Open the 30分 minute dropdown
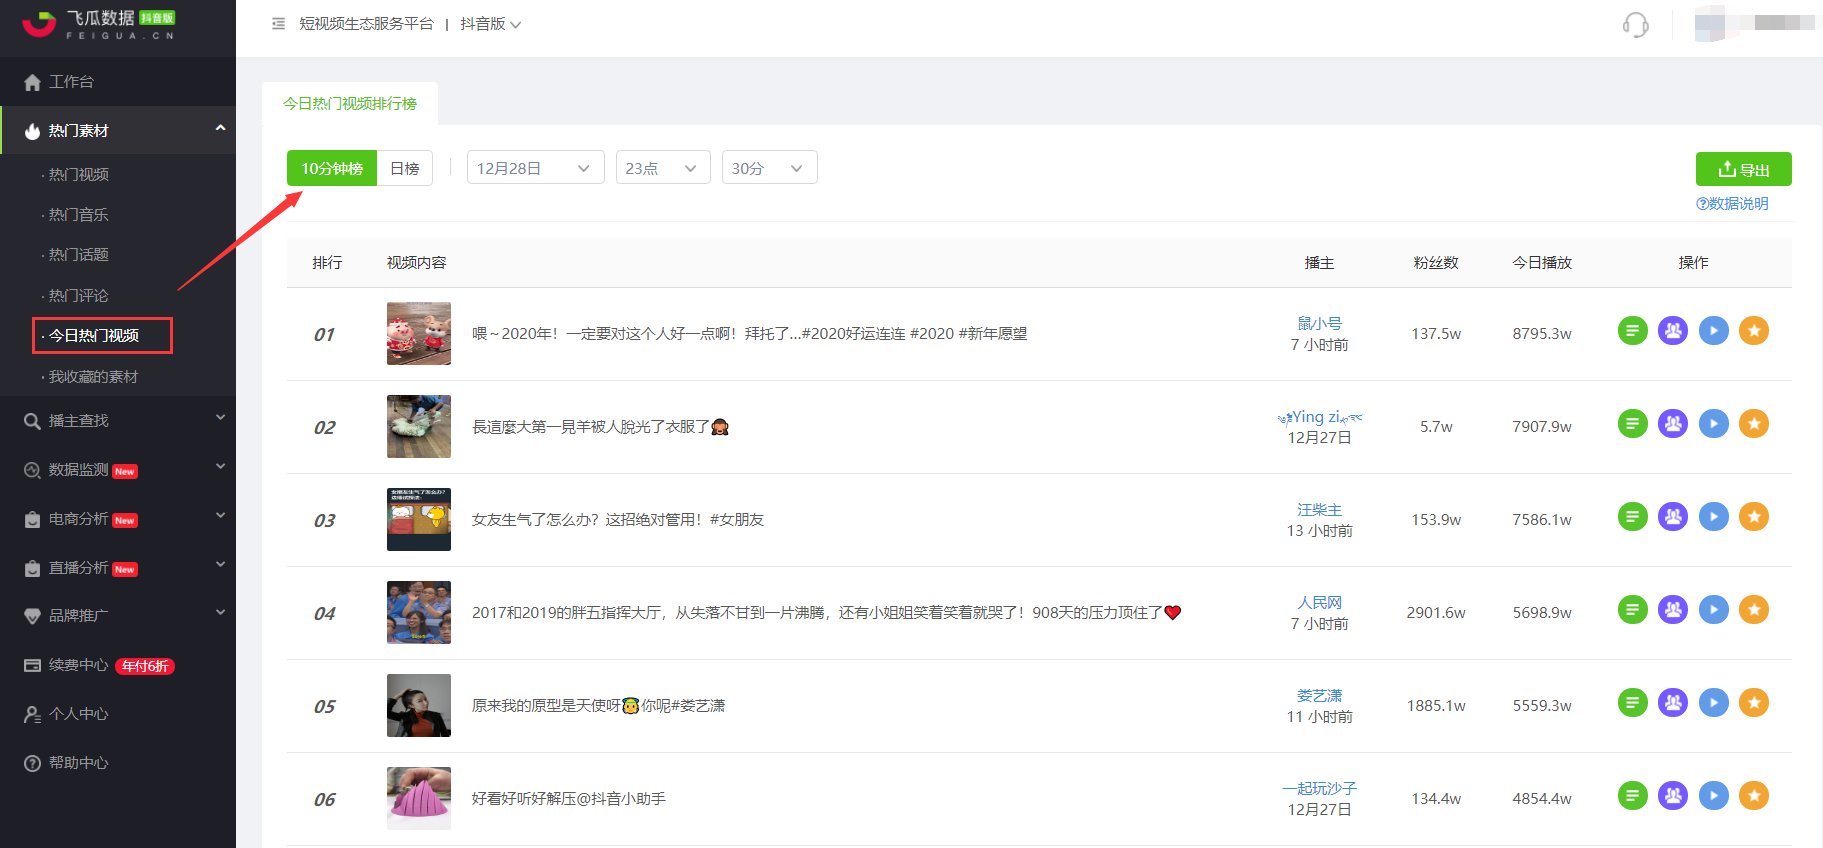 tap(769, 168)
